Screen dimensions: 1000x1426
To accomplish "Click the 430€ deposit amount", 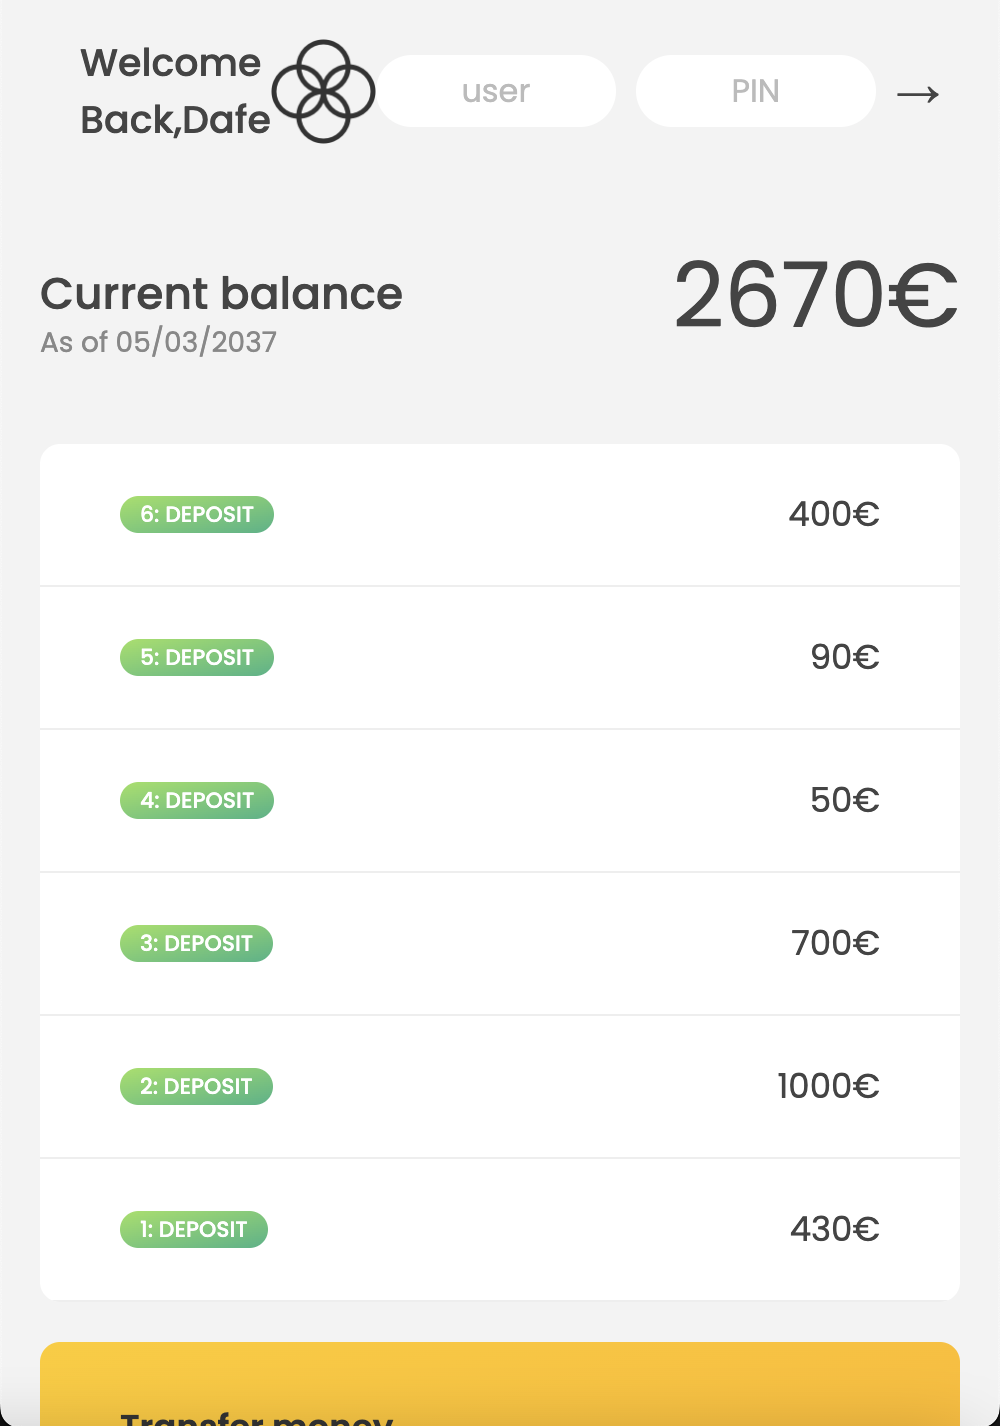I will (835, 1229).
